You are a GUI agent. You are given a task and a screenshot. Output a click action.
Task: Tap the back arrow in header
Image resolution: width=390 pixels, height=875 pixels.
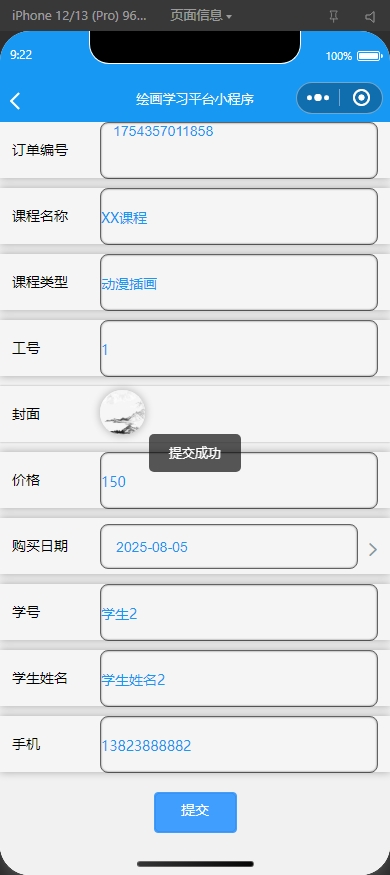pos(15,101)
